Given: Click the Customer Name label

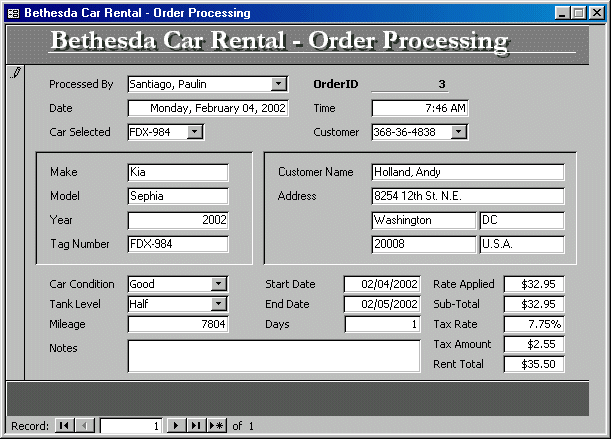Looking at the screenshot, I should click(316, 172).
